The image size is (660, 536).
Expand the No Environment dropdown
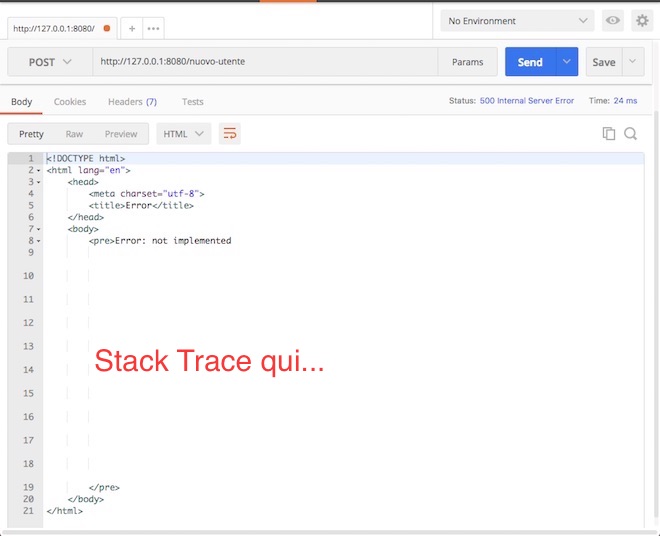518,21
